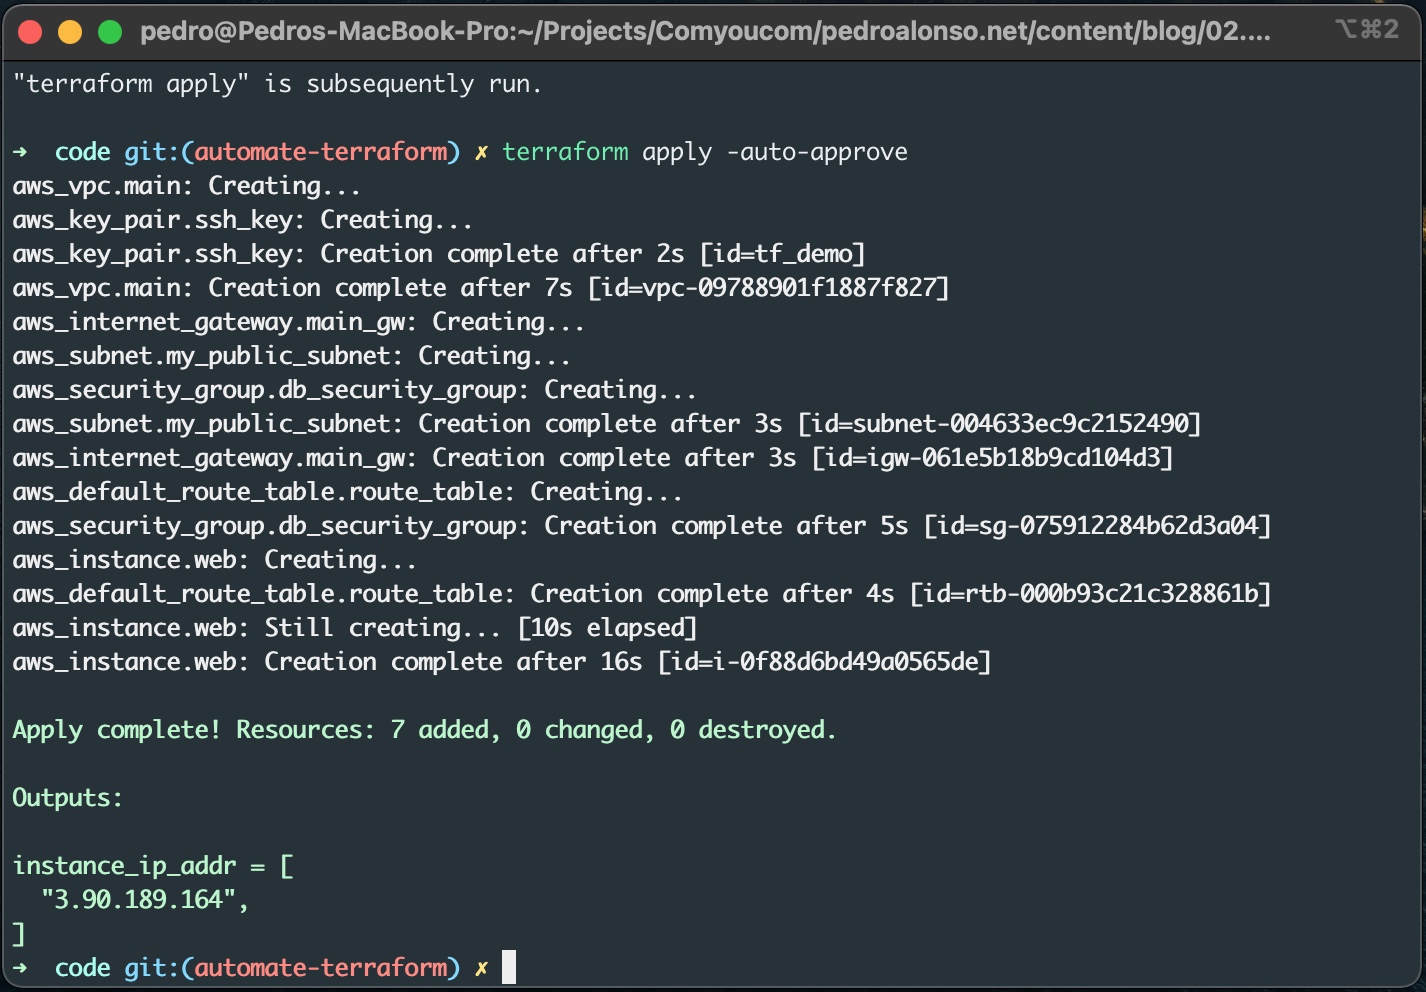The image size is (1426, 992).
Task: Click the block cursor at the bottom prompt
Action: click(x=509, y=967)
